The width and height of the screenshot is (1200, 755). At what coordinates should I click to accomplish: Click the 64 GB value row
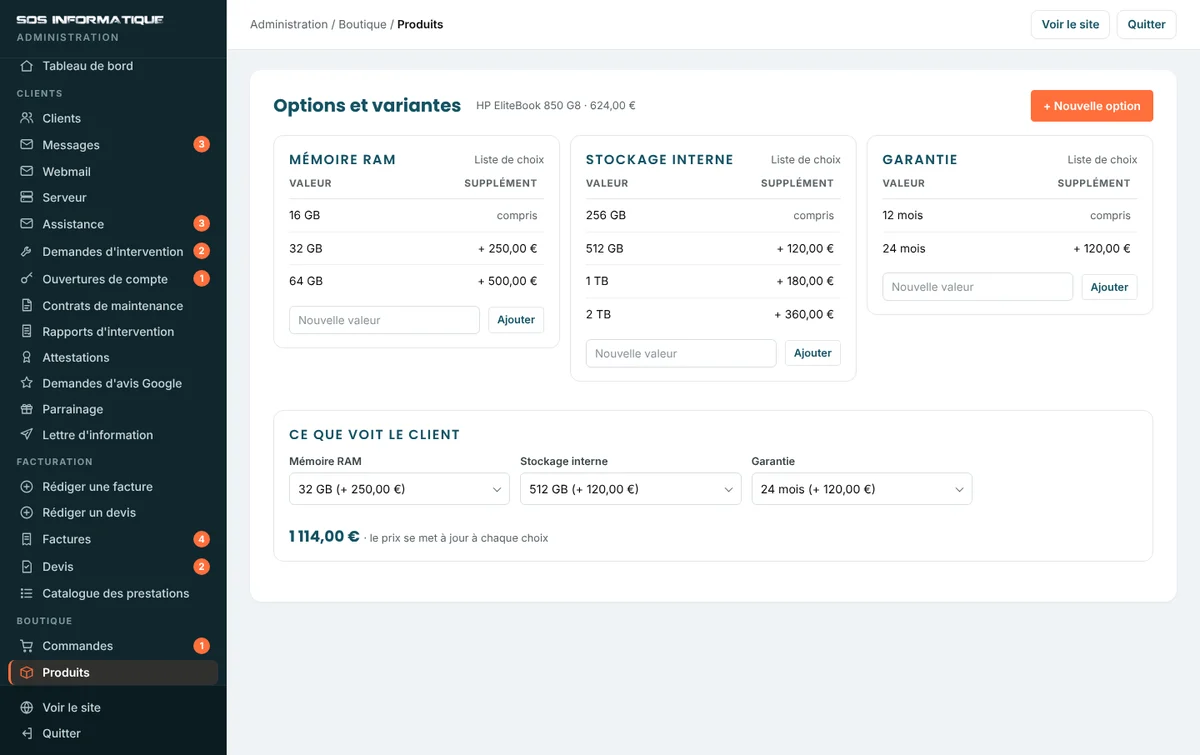coord(416,281)
